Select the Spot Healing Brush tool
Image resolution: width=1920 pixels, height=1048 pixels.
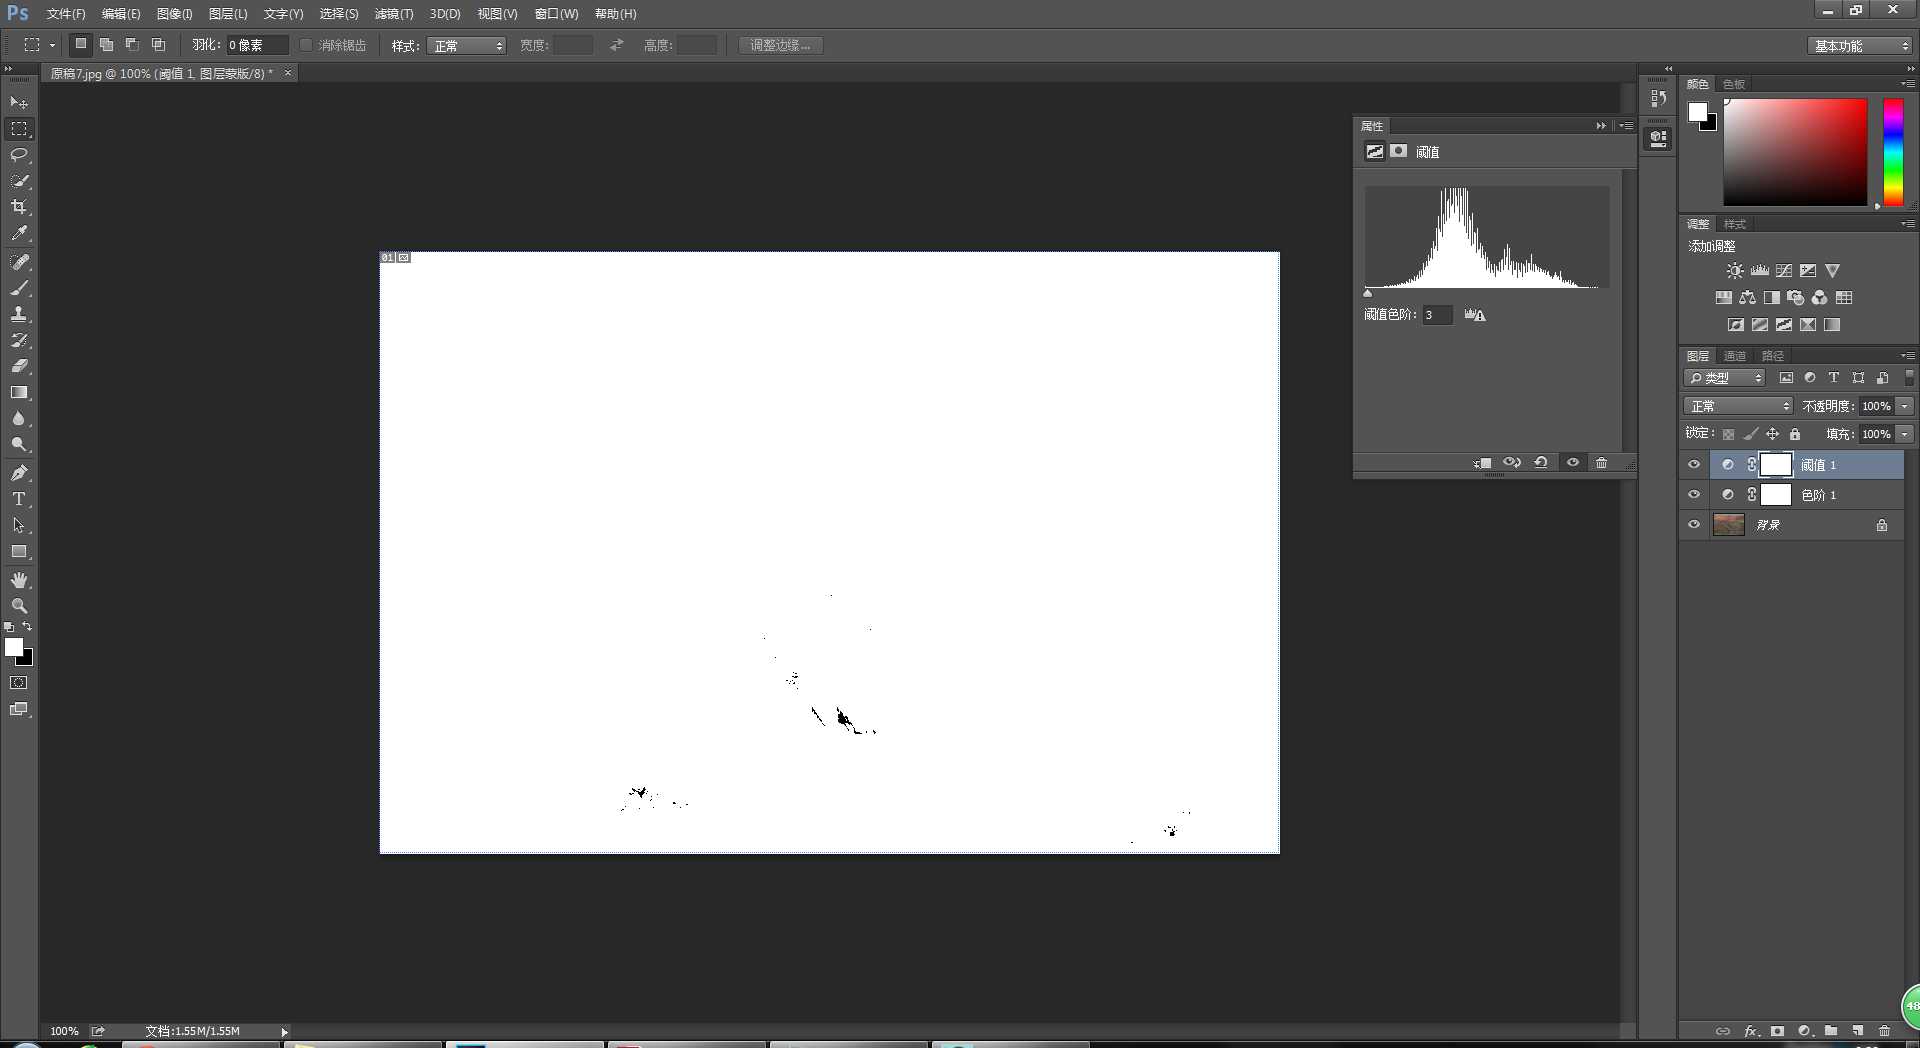click(19, 262)
